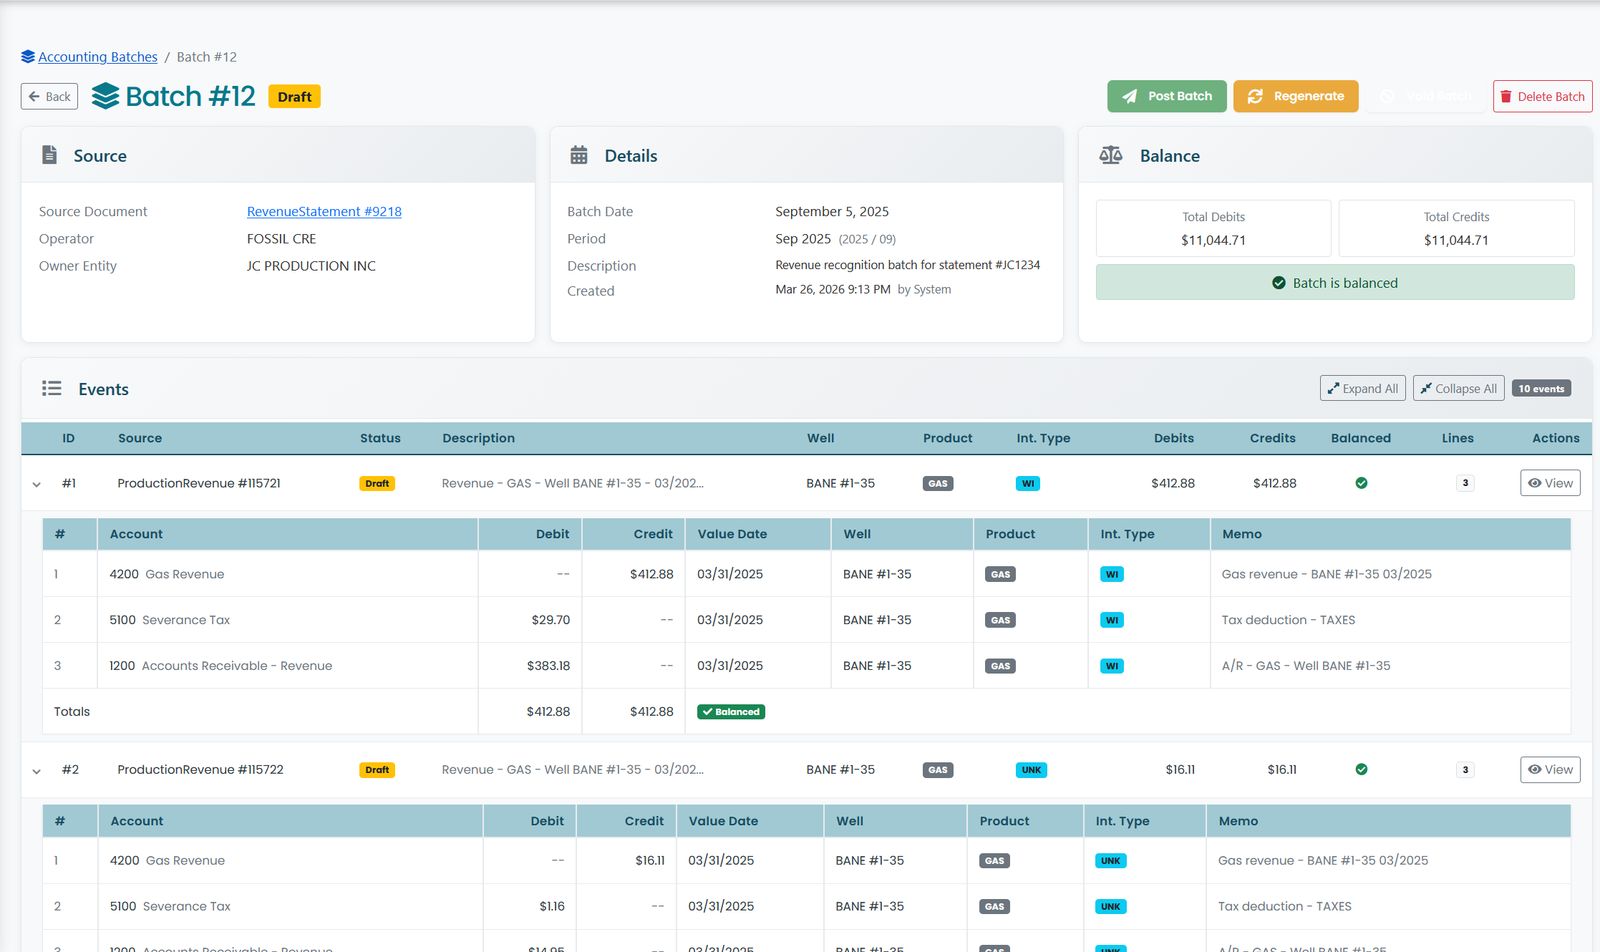
Task: Click the Batch Date September 5, 2025 value
Action: pos(832,211)
